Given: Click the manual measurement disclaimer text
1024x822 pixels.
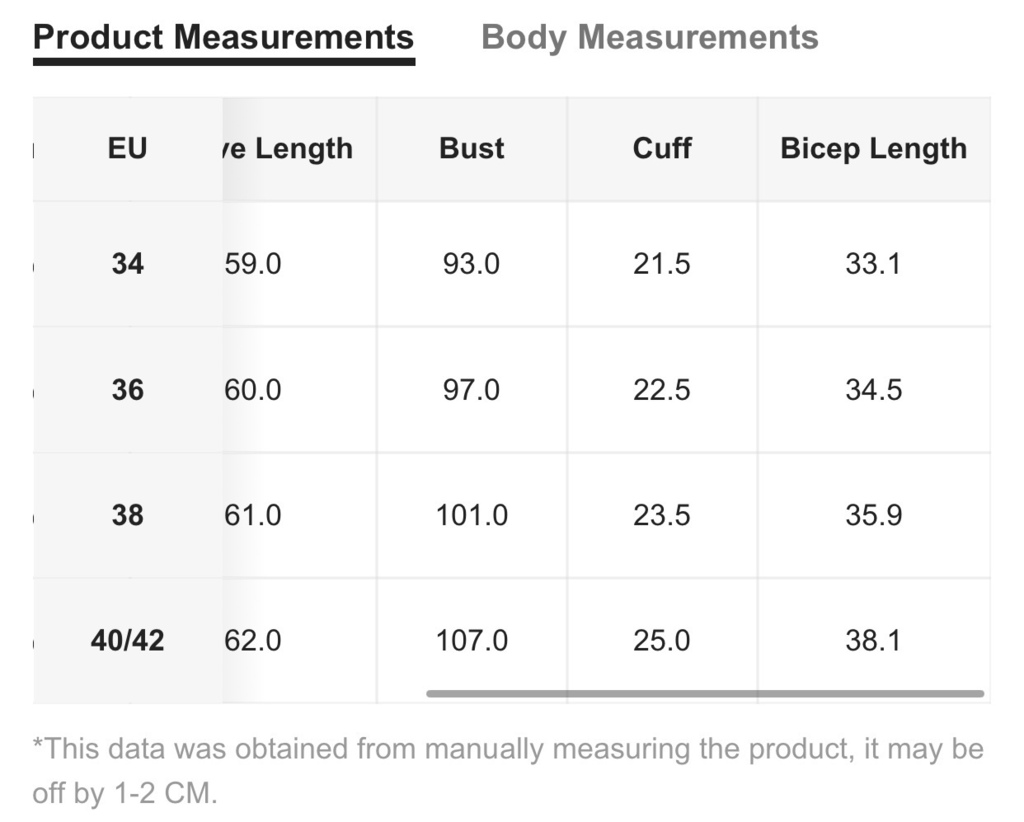Looking at the screenshot, I should pyautogui.click(x=508, y=771).
